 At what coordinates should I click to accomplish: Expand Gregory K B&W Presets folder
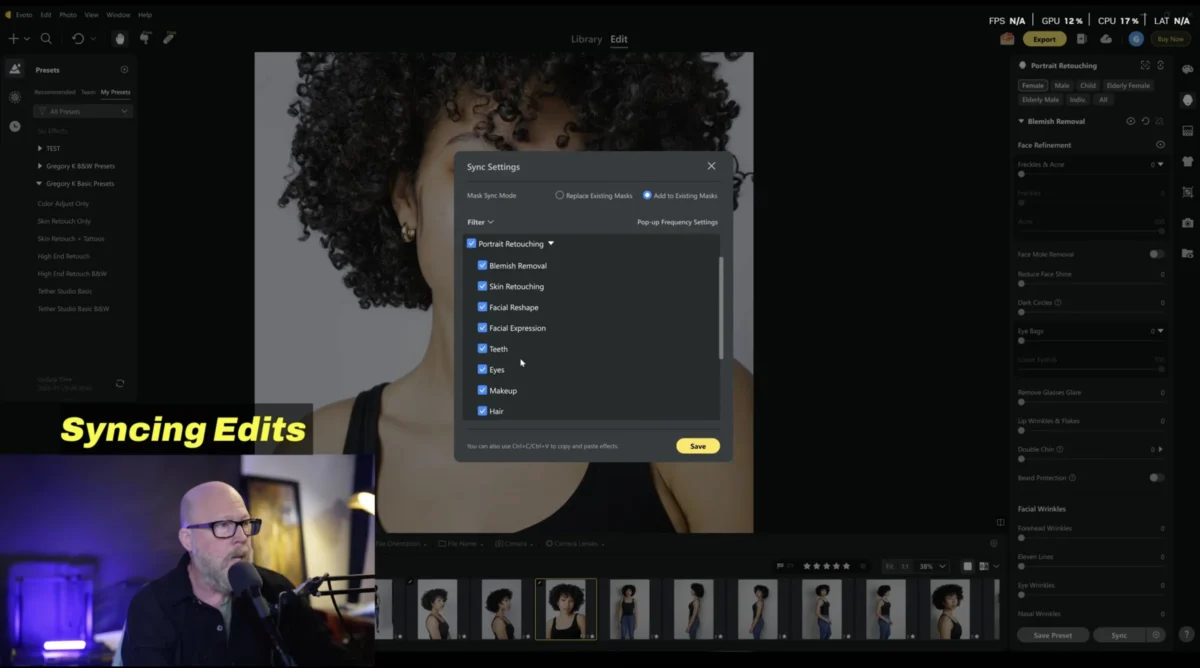(x=40, y=166)
